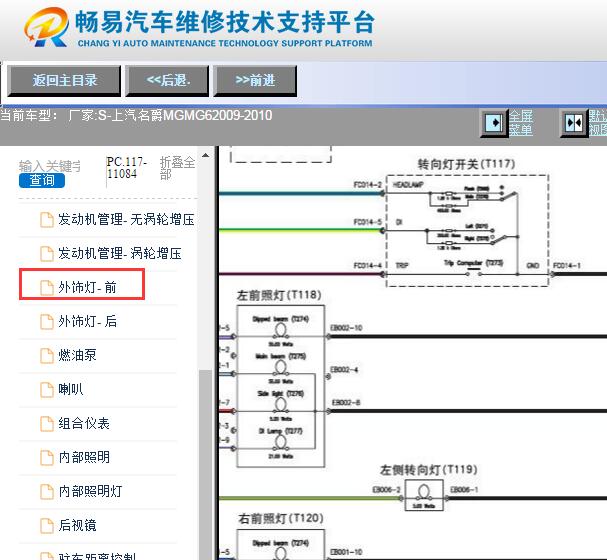The image size is (607, 560).
Task: Select PC.117-11084 text entry
Action: coord(127,168)
